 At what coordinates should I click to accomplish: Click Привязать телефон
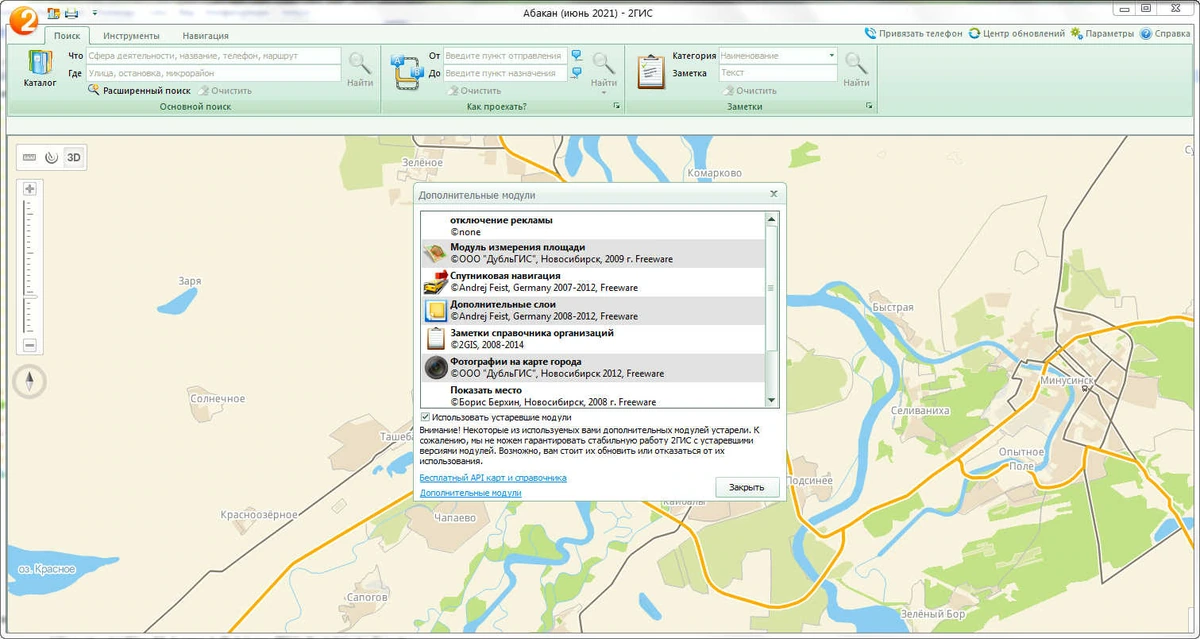click(x=913, y=33)
